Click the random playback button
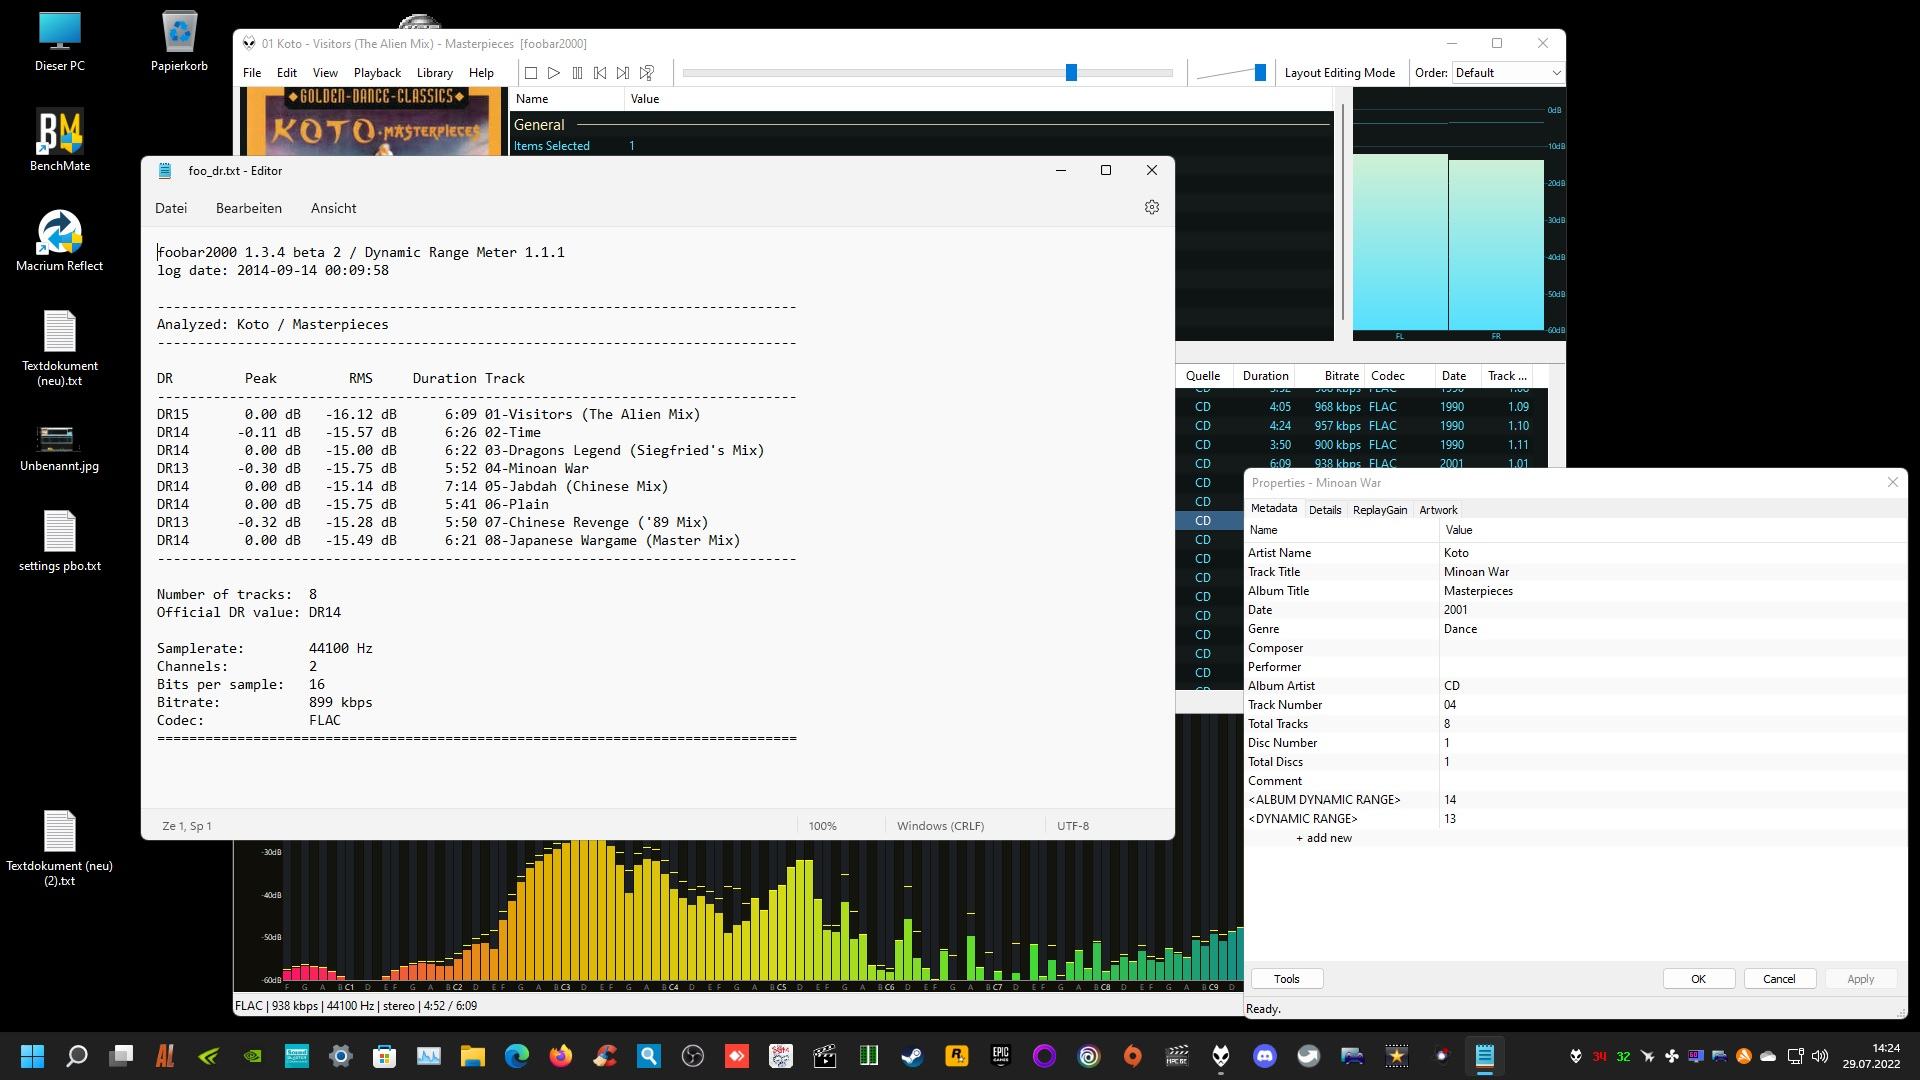Screen dimensions: 1920x1080 [x=647, y=73]
